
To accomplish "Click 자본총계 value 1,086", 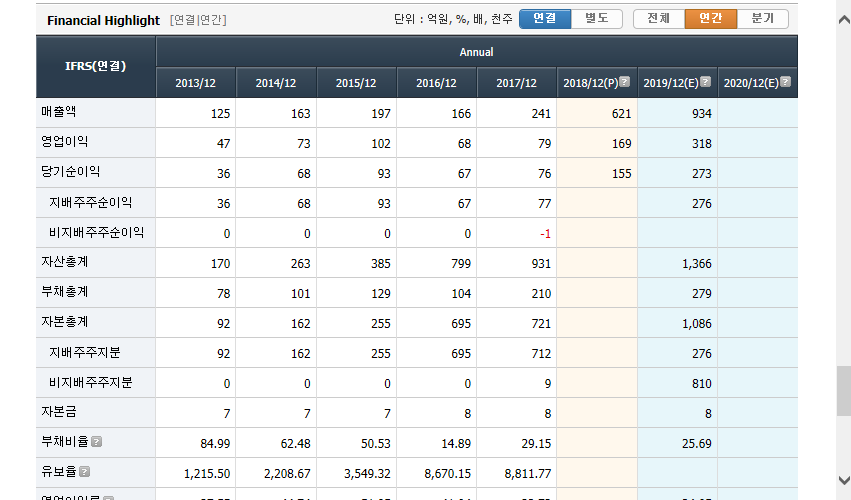I will pos(697,324).
